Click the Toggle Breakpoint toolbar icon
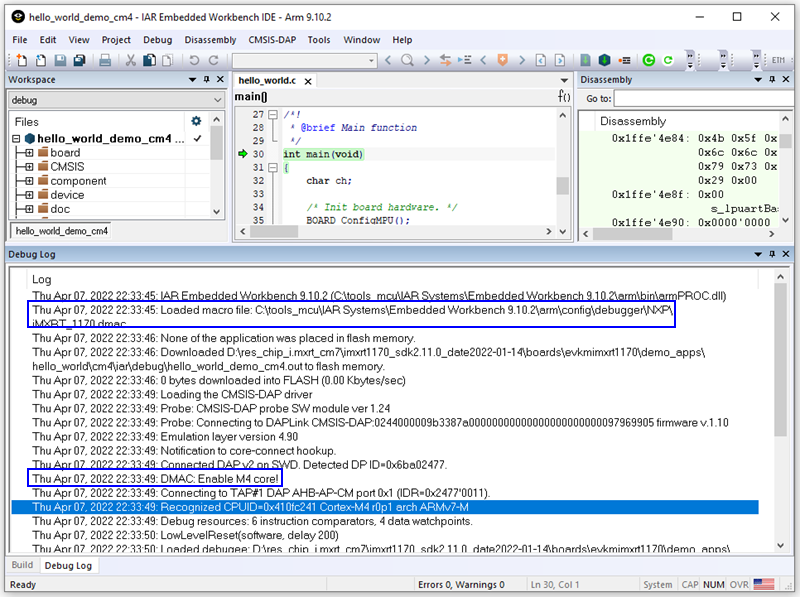 624,60
